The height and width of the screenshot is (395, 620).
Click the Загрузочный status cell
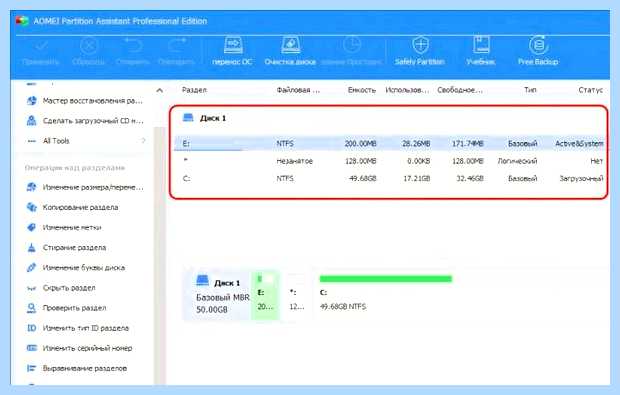[x=581, y=179]
